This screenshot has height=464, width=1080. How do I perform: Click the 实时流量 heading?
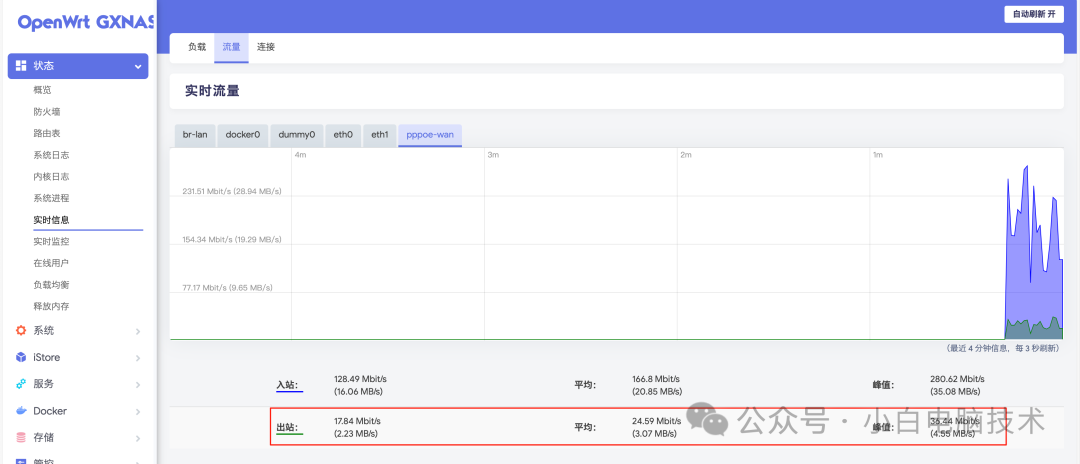(x=212, y=91)
